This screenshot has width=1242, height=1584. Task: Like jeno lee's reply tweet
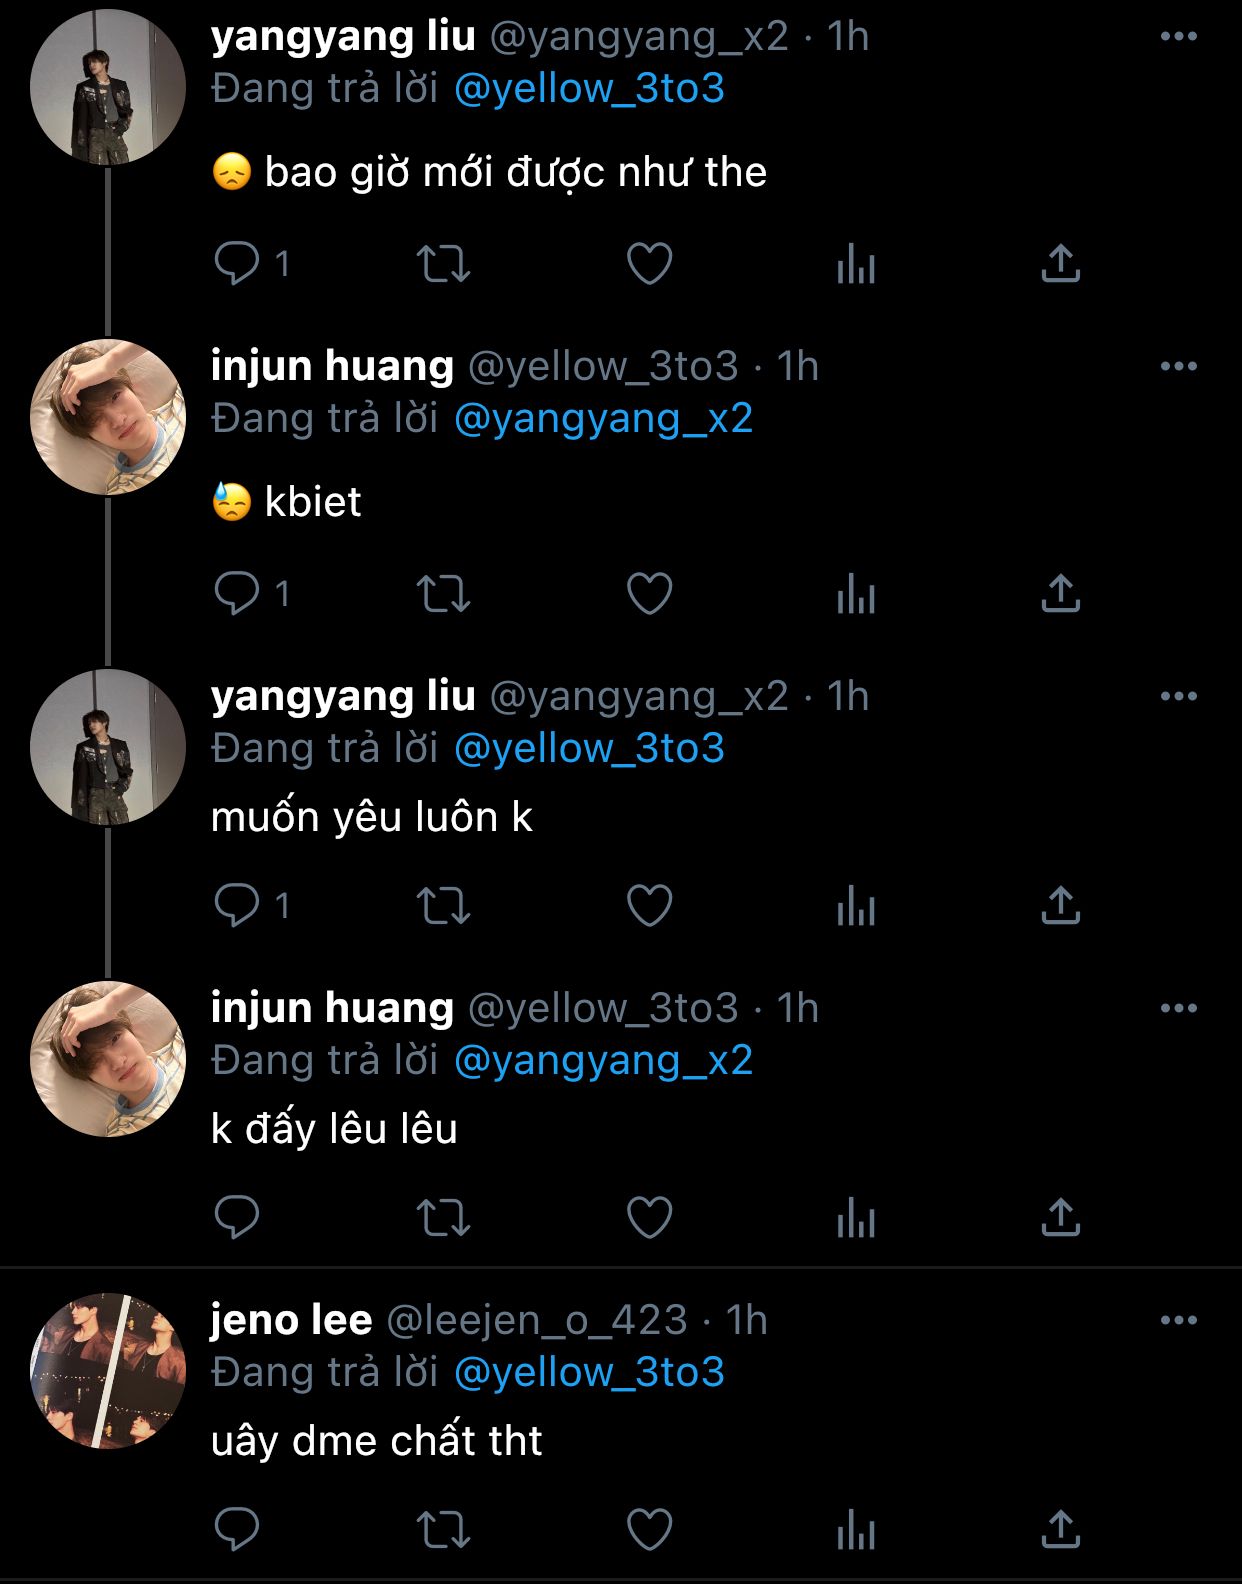pos(649,1530)
